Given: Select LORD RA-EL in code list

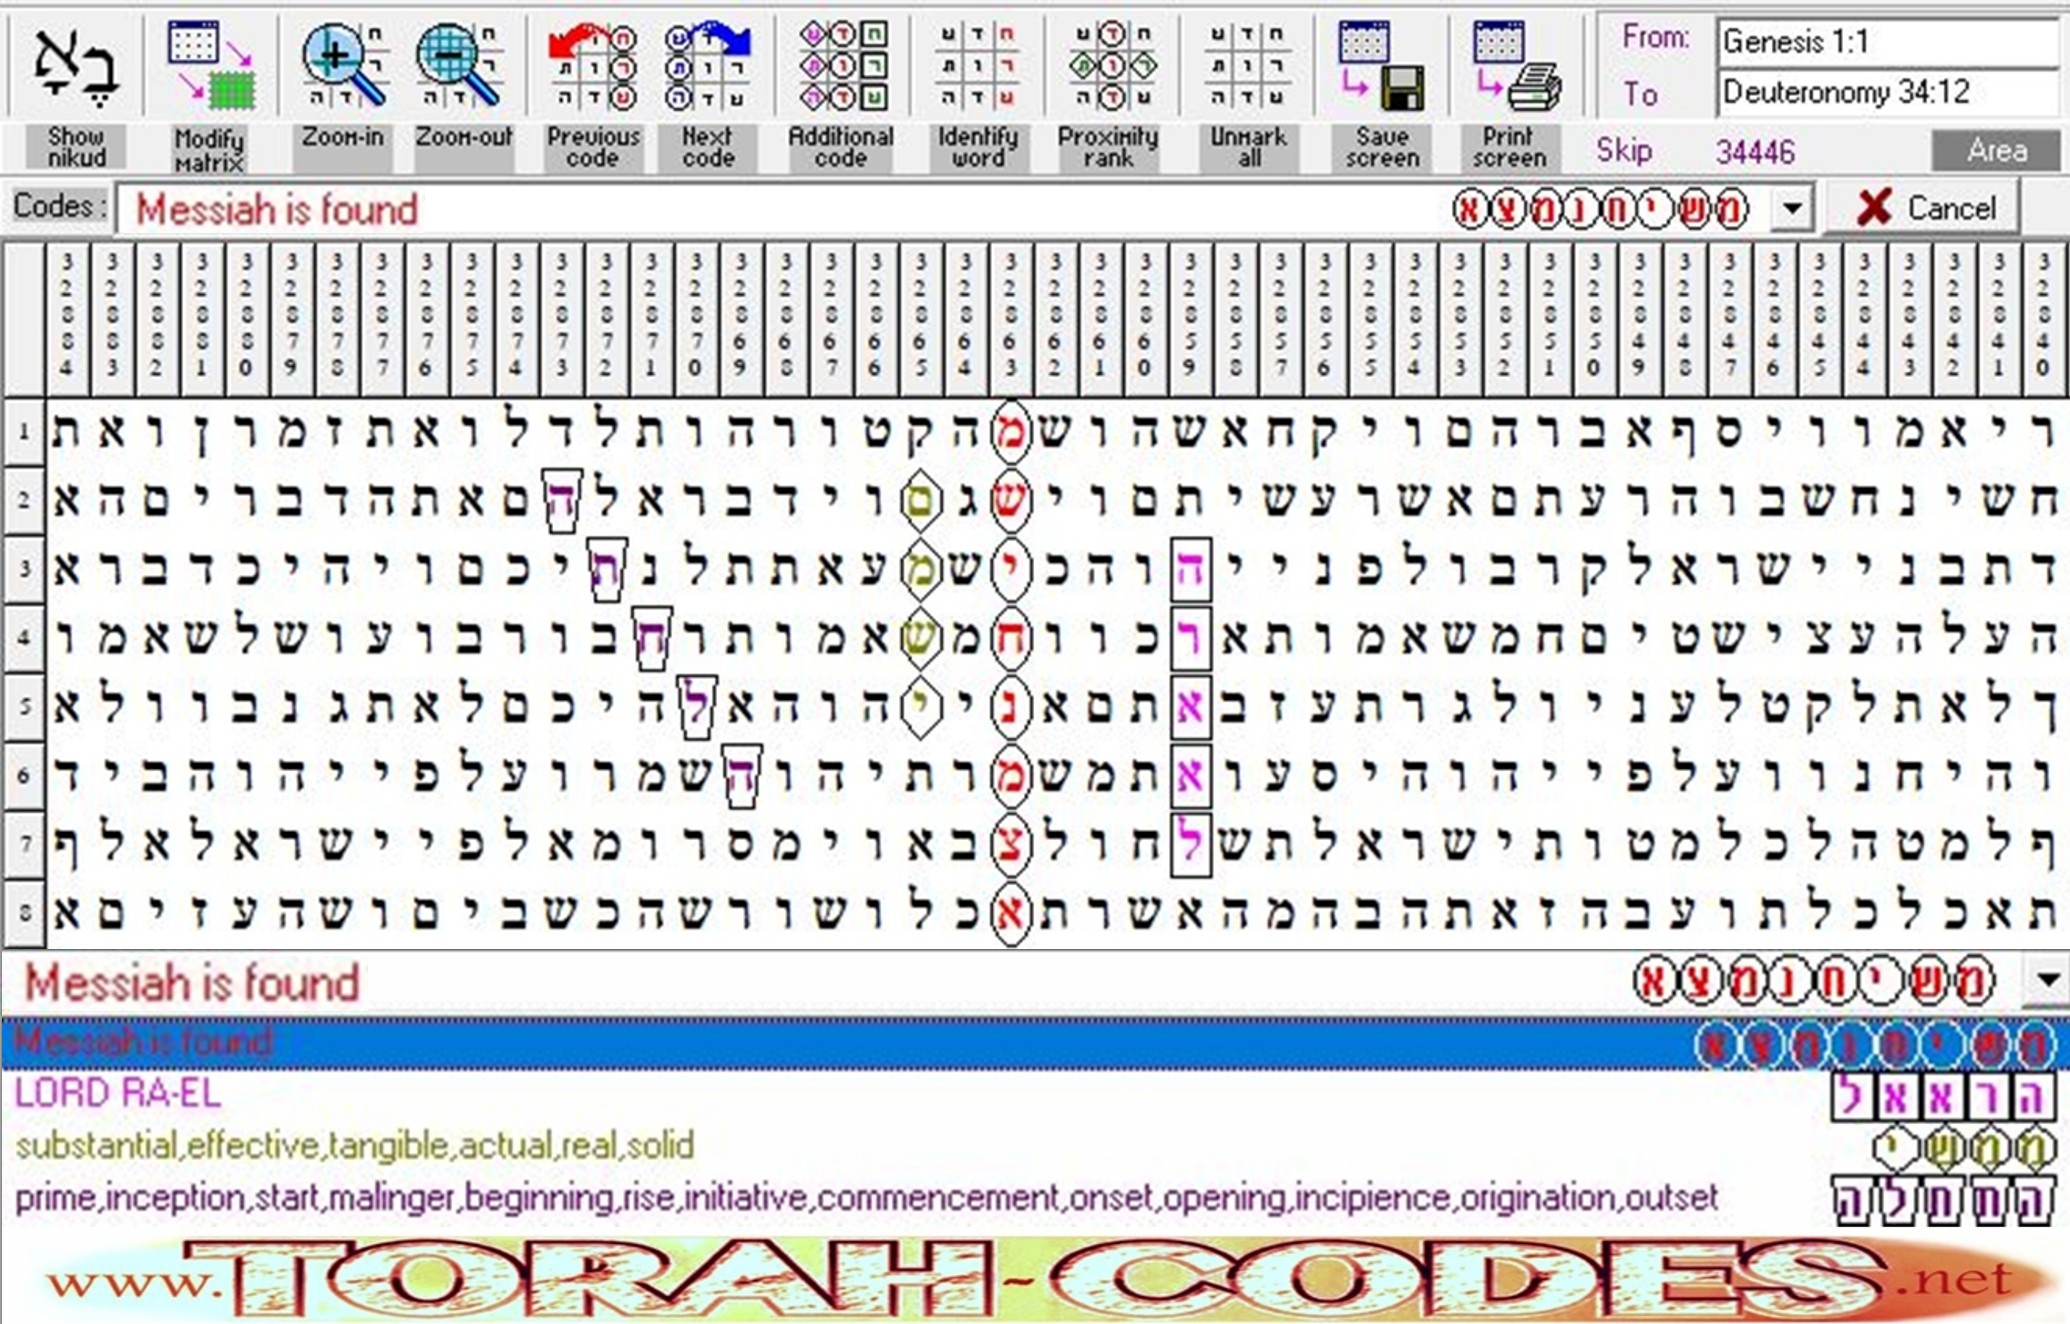Looking at the screenshot, I should coord(118,1094).
